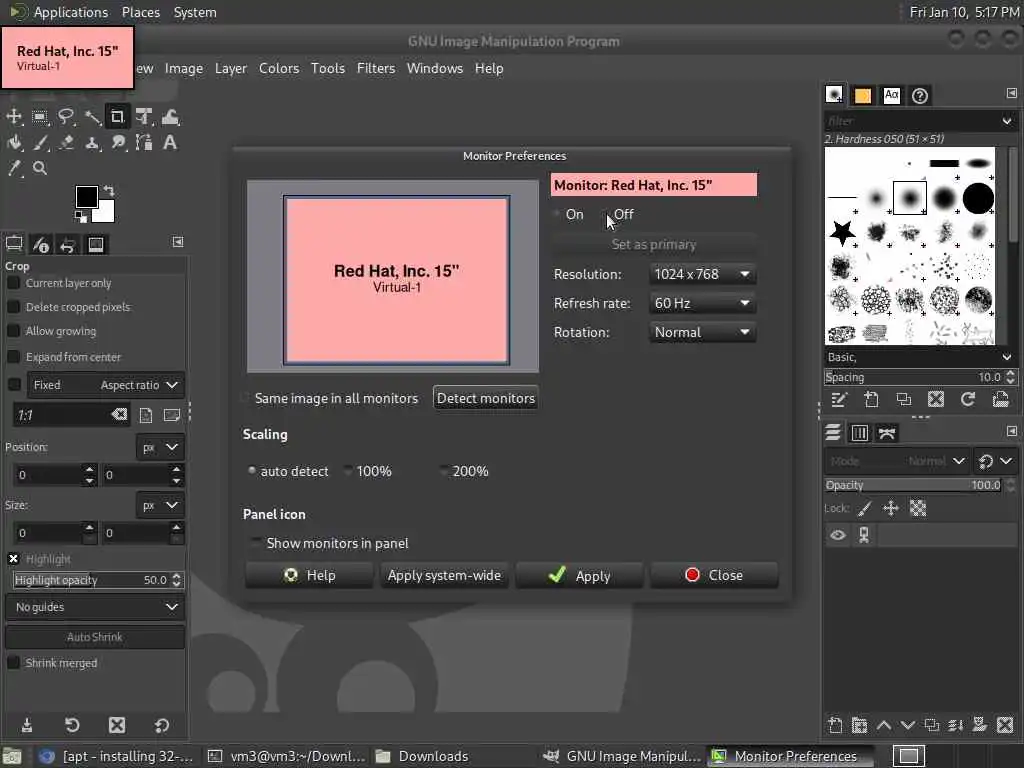This screenshot has width=1024, height=768.
Task: Refresh the brushes list
Action: pos(968,399)
